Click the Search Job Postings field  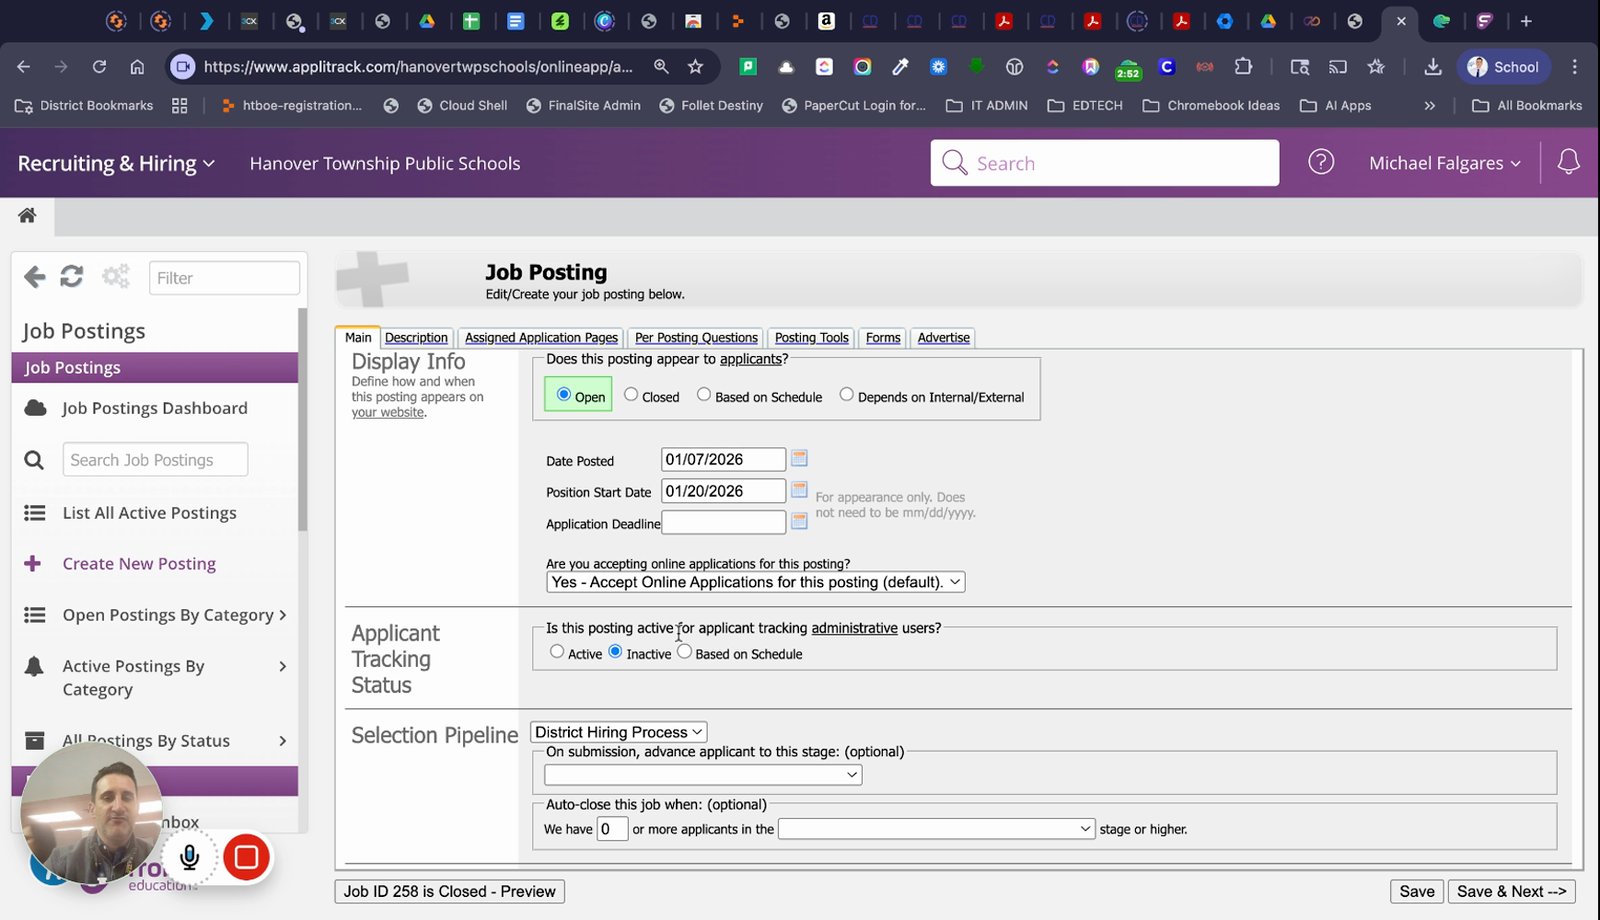pyautogui.click(x=155, y=460)
